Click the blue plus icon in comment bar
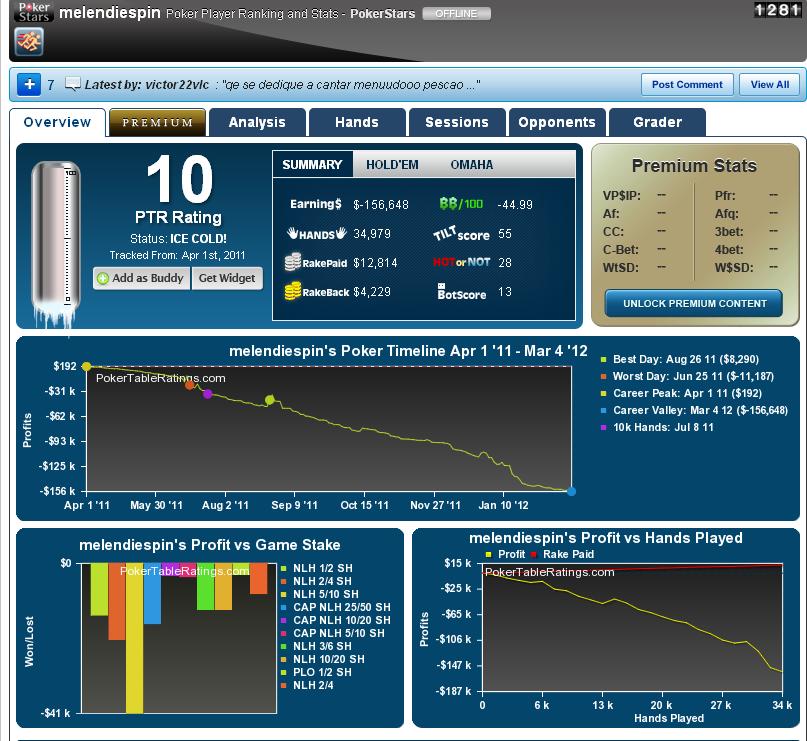The width and height of the screenshot is (807, 741). click(29, 84)
